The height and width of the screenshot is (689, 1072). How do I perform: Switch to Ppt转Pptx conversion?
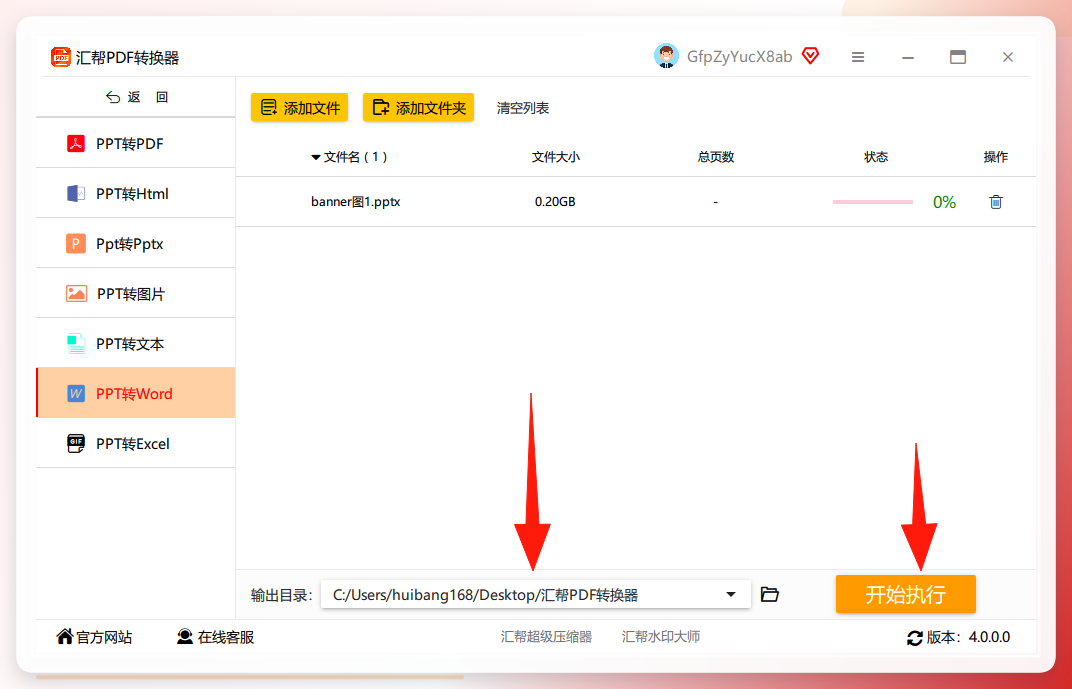135,243
